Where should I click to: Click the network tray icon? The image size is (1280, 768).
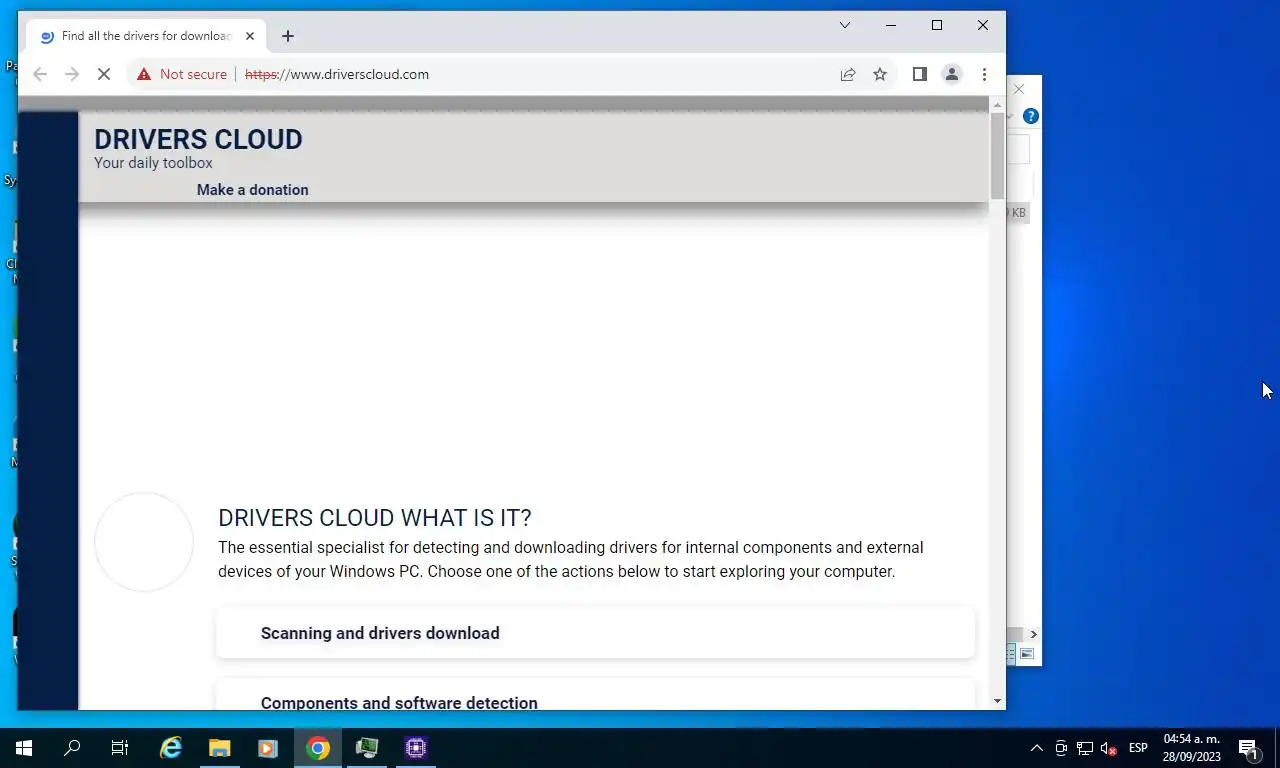point(1084,748)
